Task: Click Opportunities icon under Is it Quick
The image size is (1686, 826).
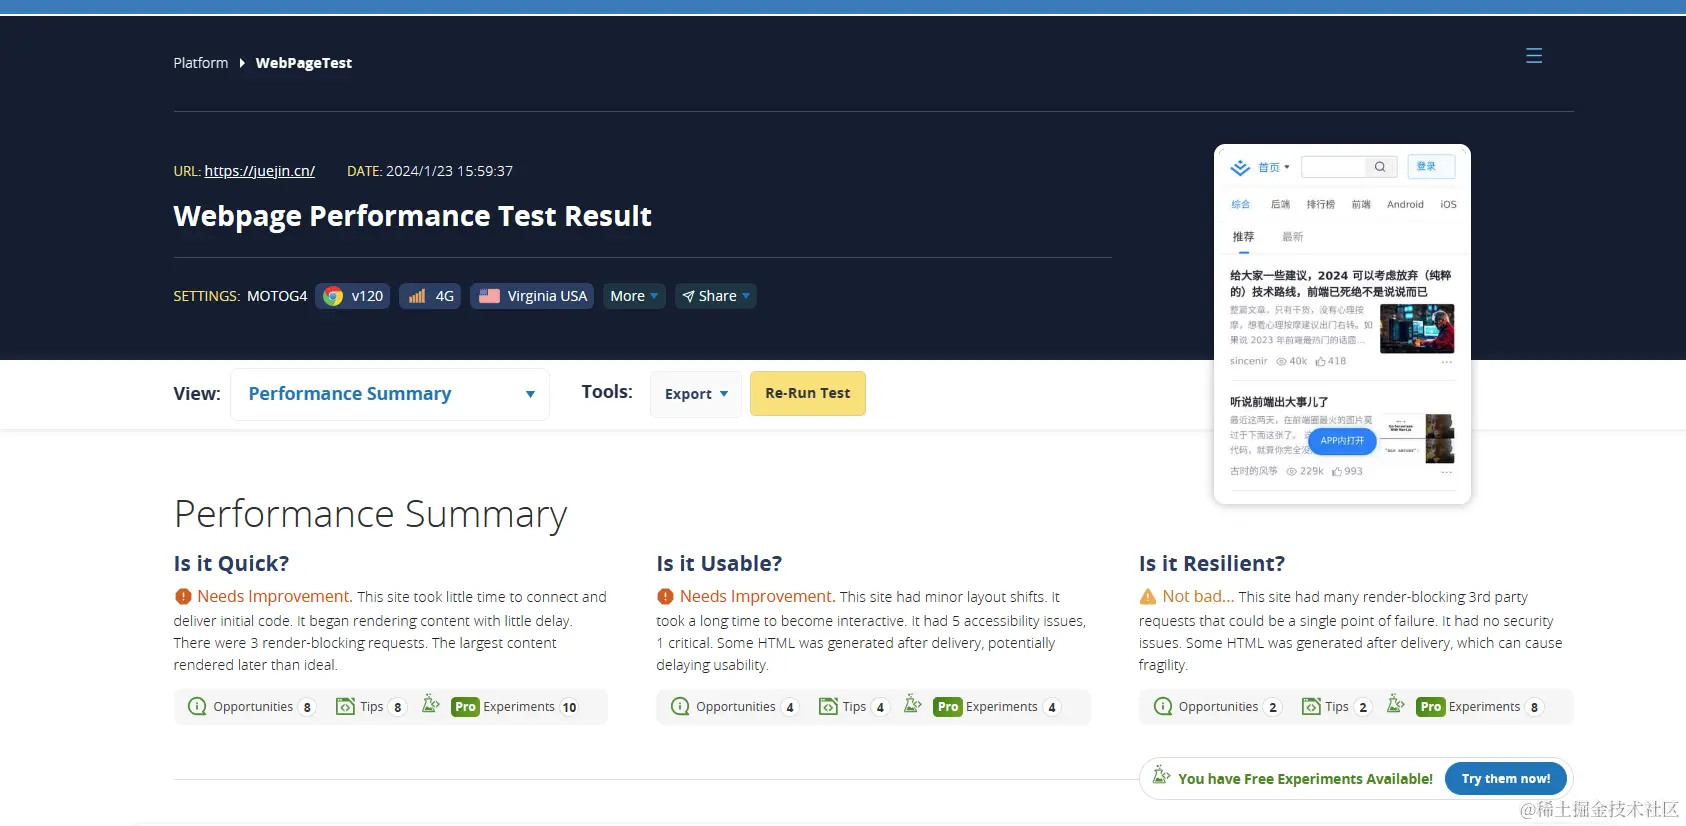Action: [197, 706]
